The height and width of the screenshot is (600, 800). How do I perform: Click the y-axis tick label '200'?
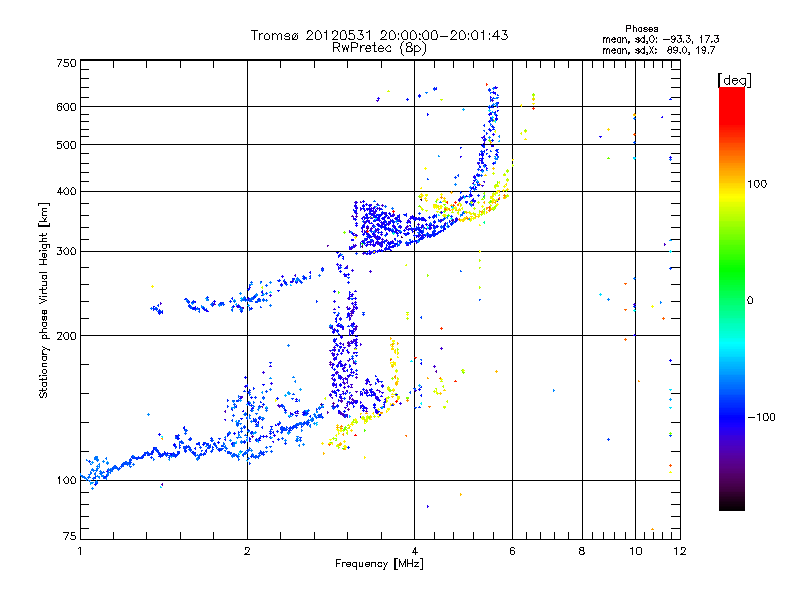[x=66, y=336]
